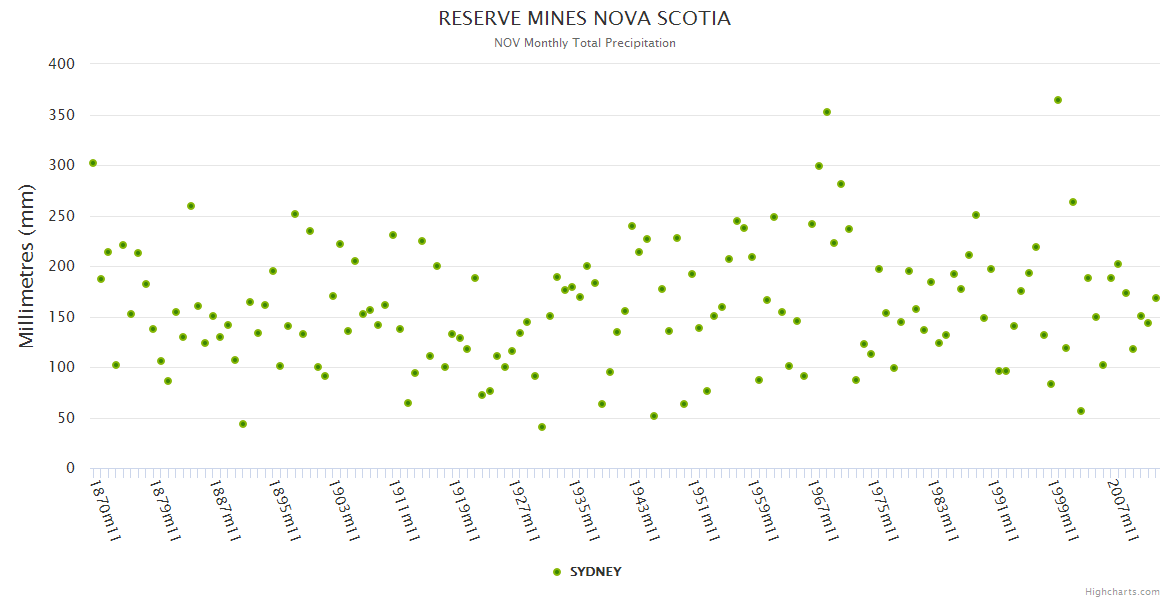This screenshot has width=1170, height=600.
Task: Click the 2007m11 x-axis label
Action: click(x=1125, y=510)
